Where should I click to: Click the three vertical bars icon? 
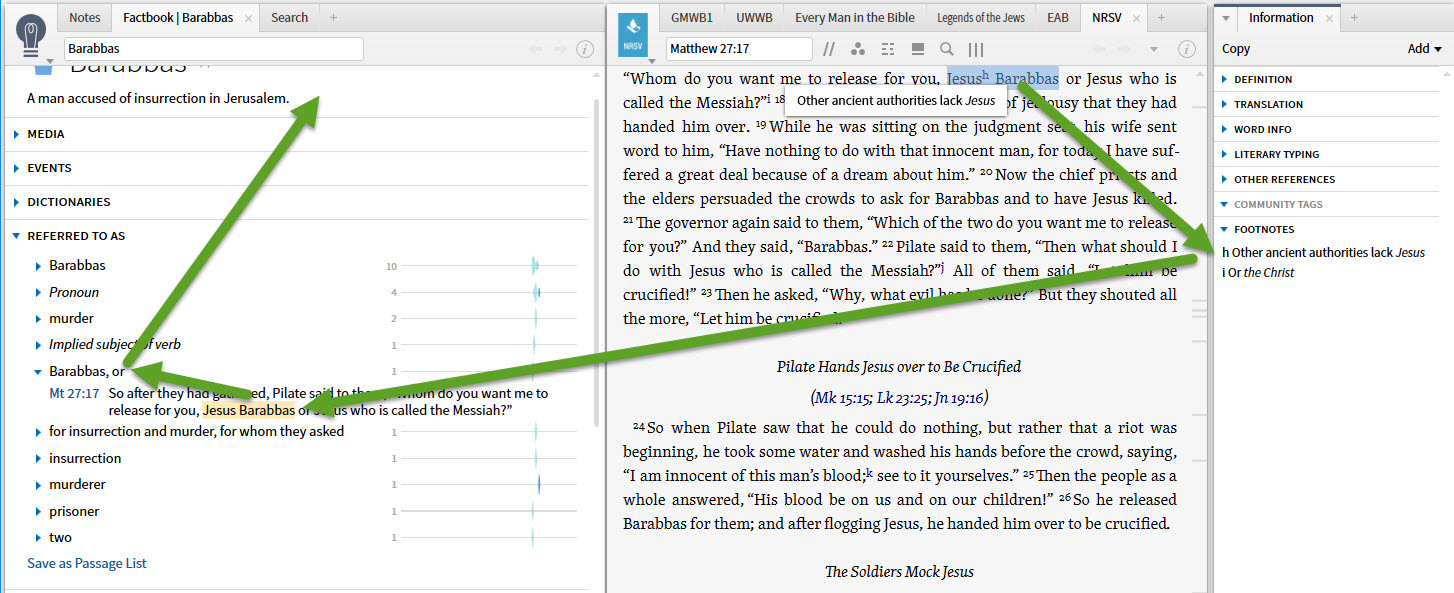[976, 49]
